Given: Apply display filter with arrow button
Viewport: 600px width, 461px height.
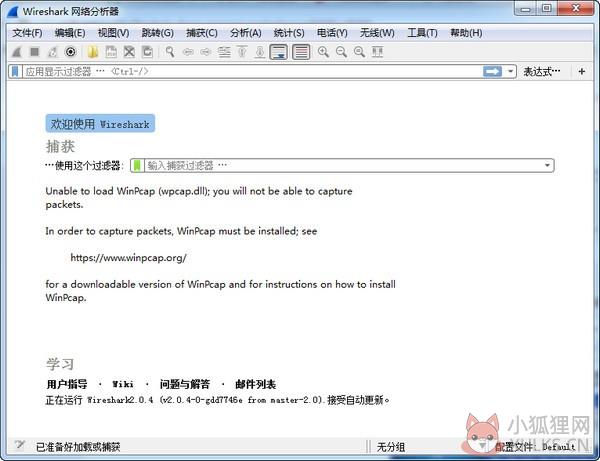Looking at the screenshot, I should click(492, 72).
